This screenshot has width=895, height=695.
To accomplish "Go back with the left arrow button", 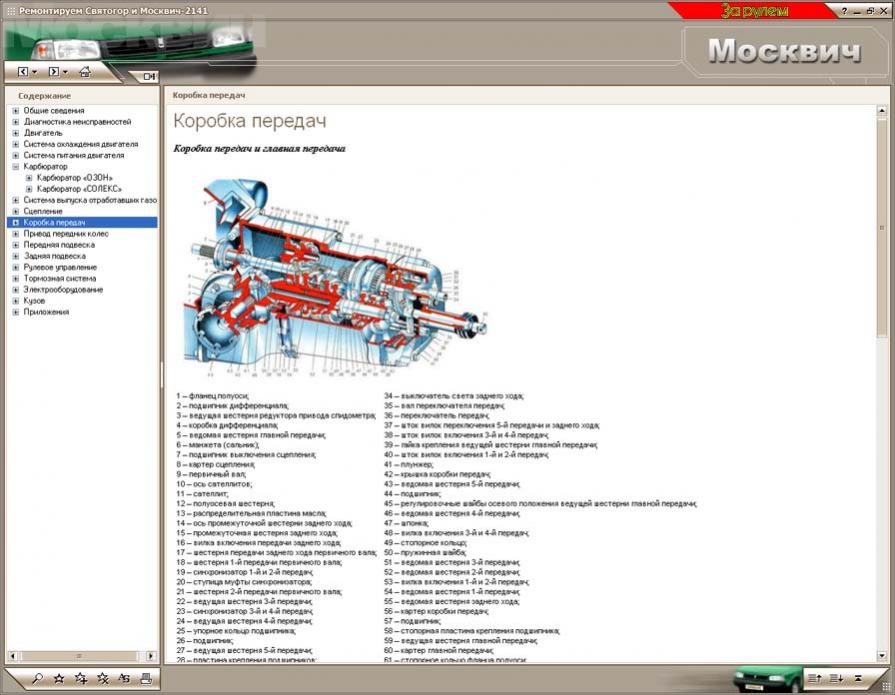I will [23, 72].
